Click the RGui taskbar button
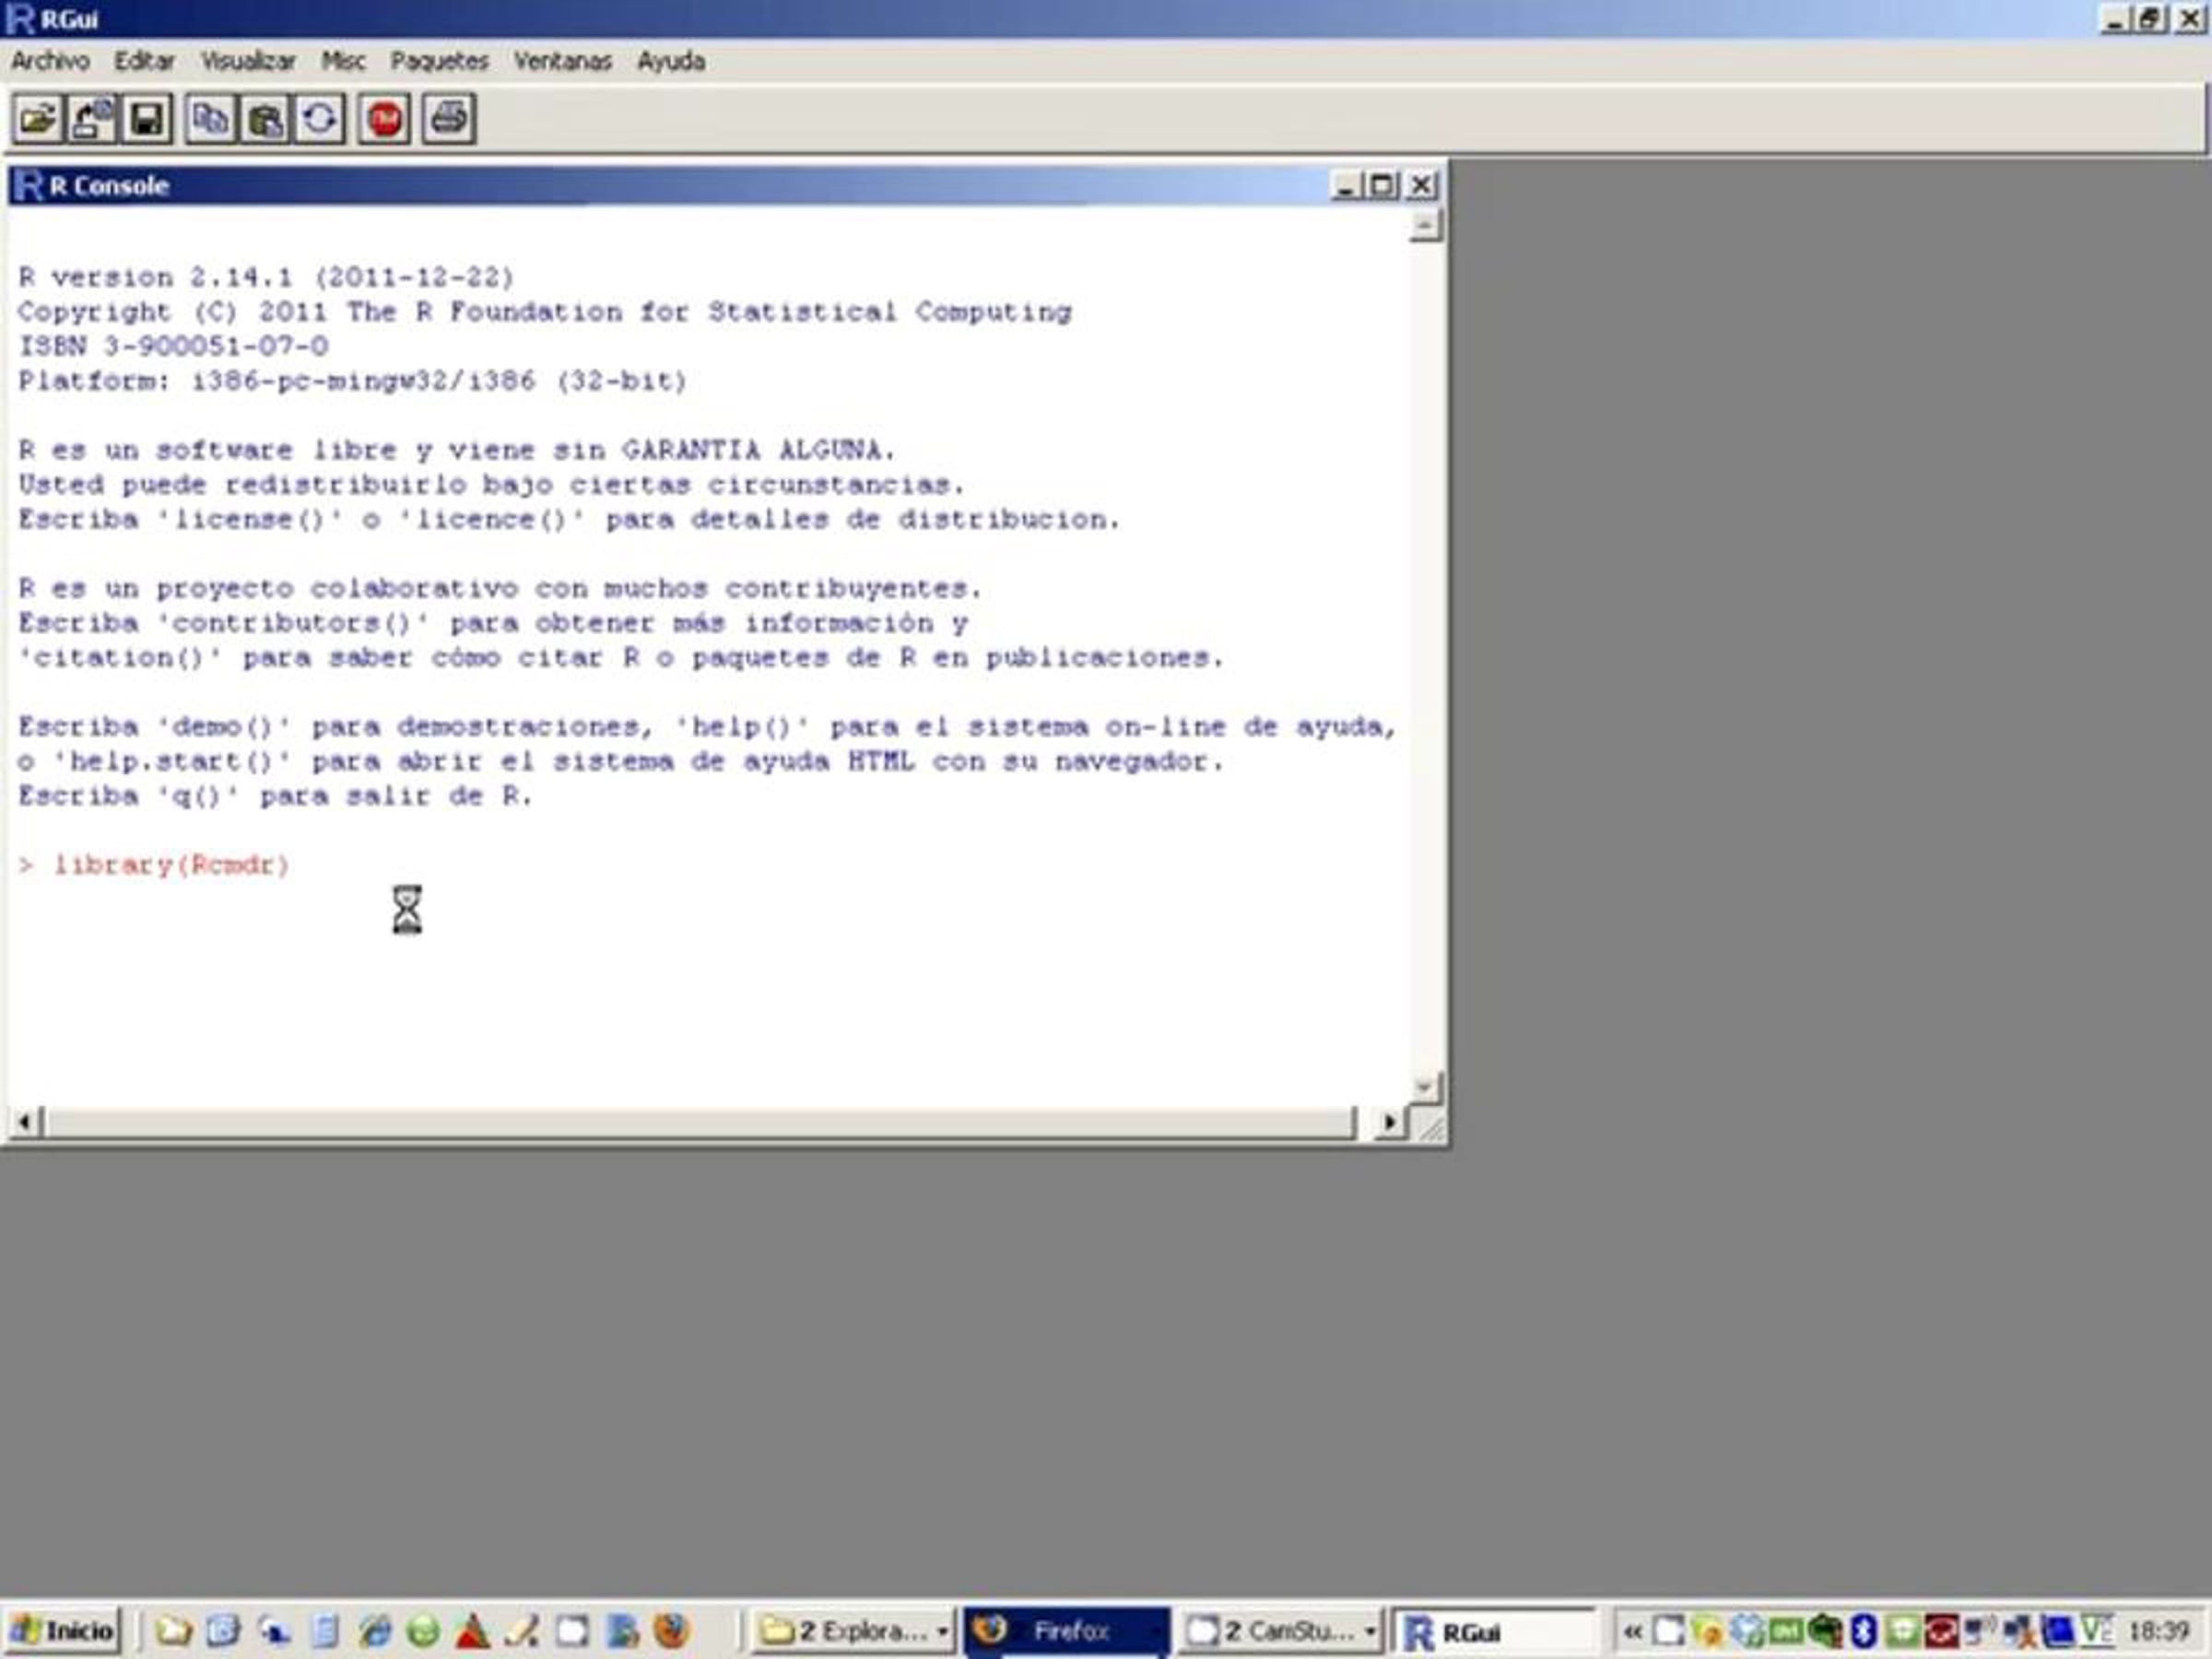The image size is (2212, 1659). [1495, 1631]
